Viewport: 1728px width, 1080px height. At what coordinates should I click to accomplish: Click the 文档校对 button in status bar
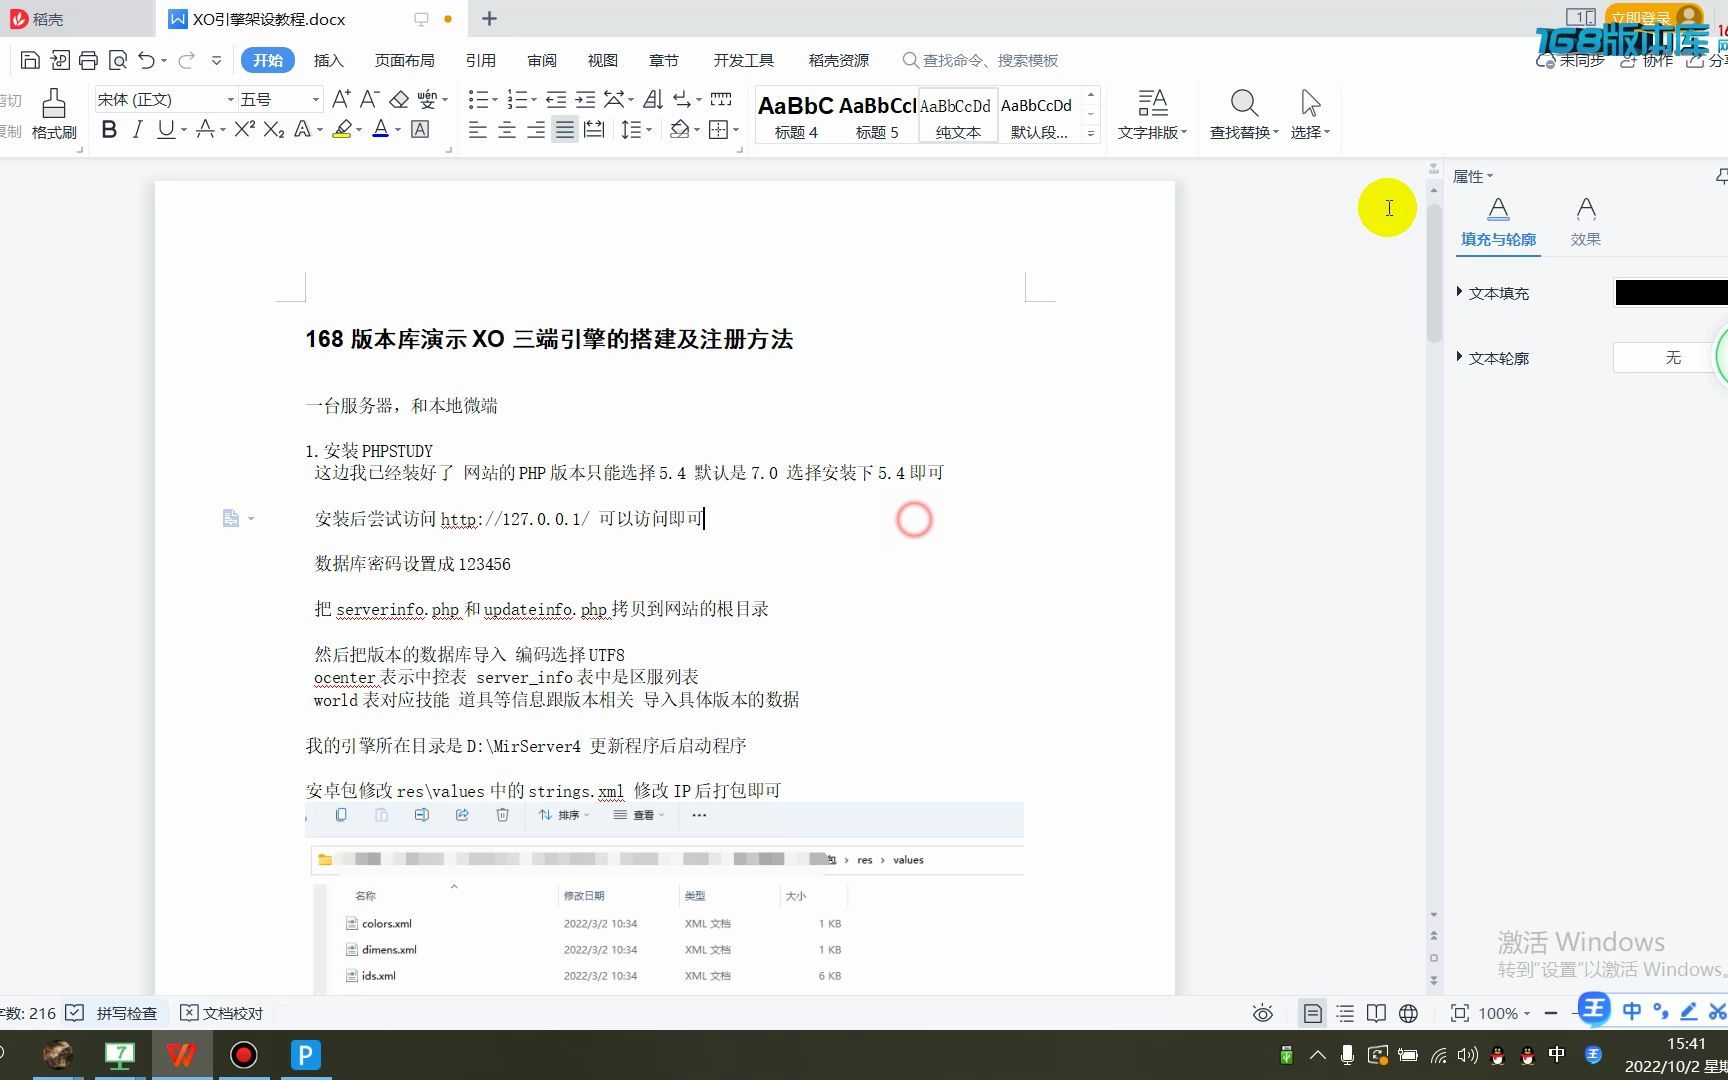(222, 1013)
